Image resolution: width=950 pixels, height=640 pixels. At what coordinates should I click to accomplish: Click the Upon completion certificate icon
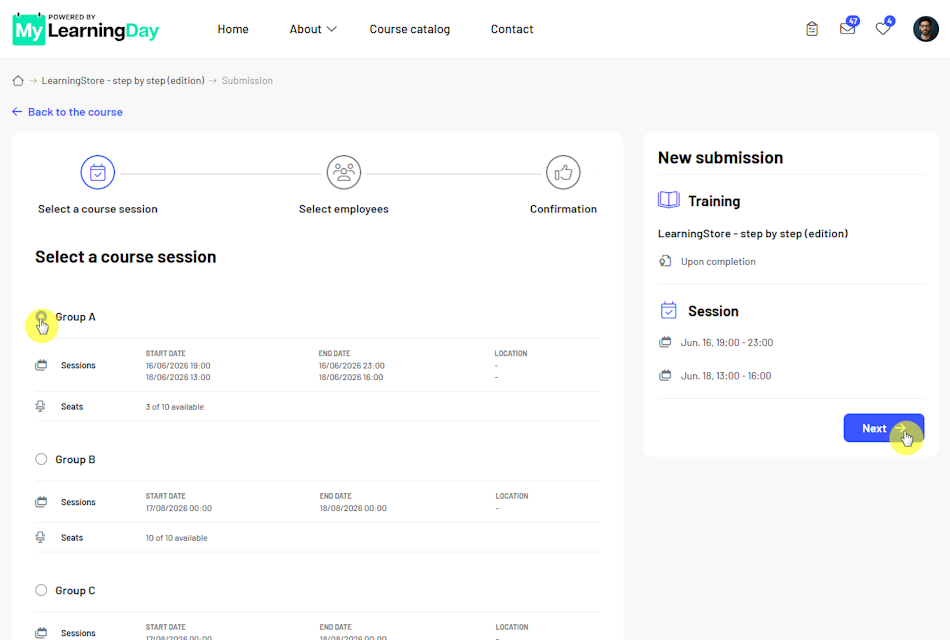pos(665,261)
